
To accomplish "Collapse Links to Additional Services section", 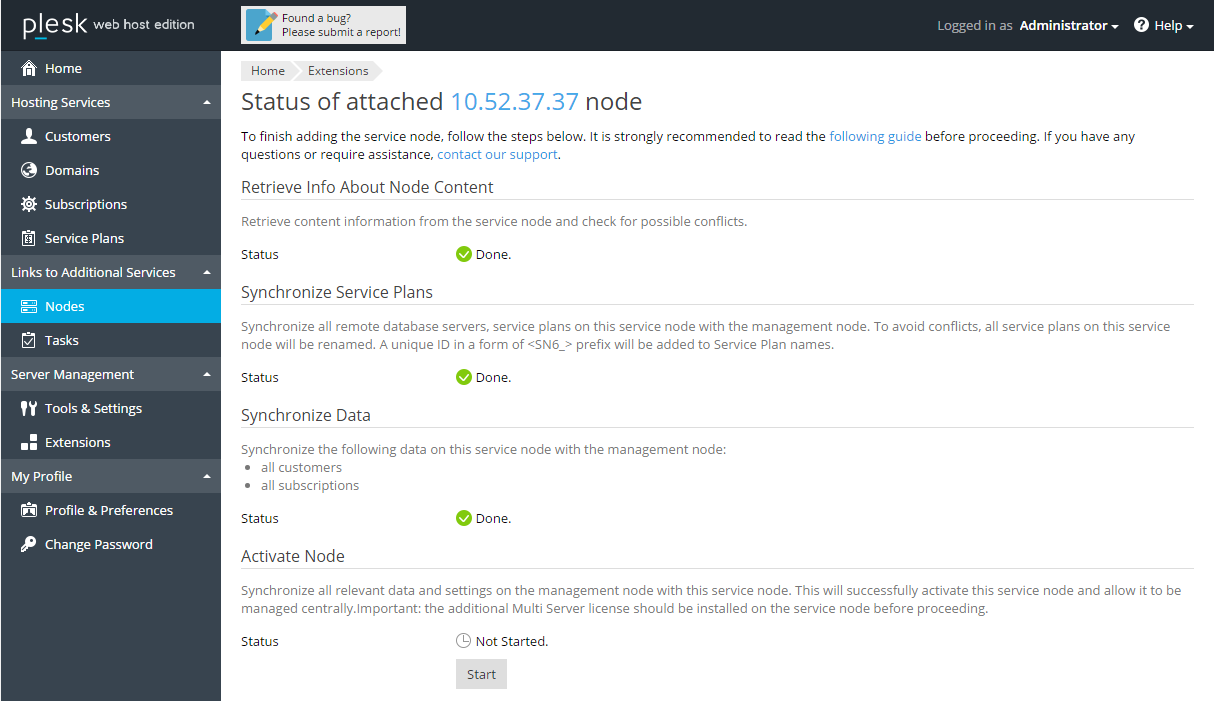I will tap(206, 273).
